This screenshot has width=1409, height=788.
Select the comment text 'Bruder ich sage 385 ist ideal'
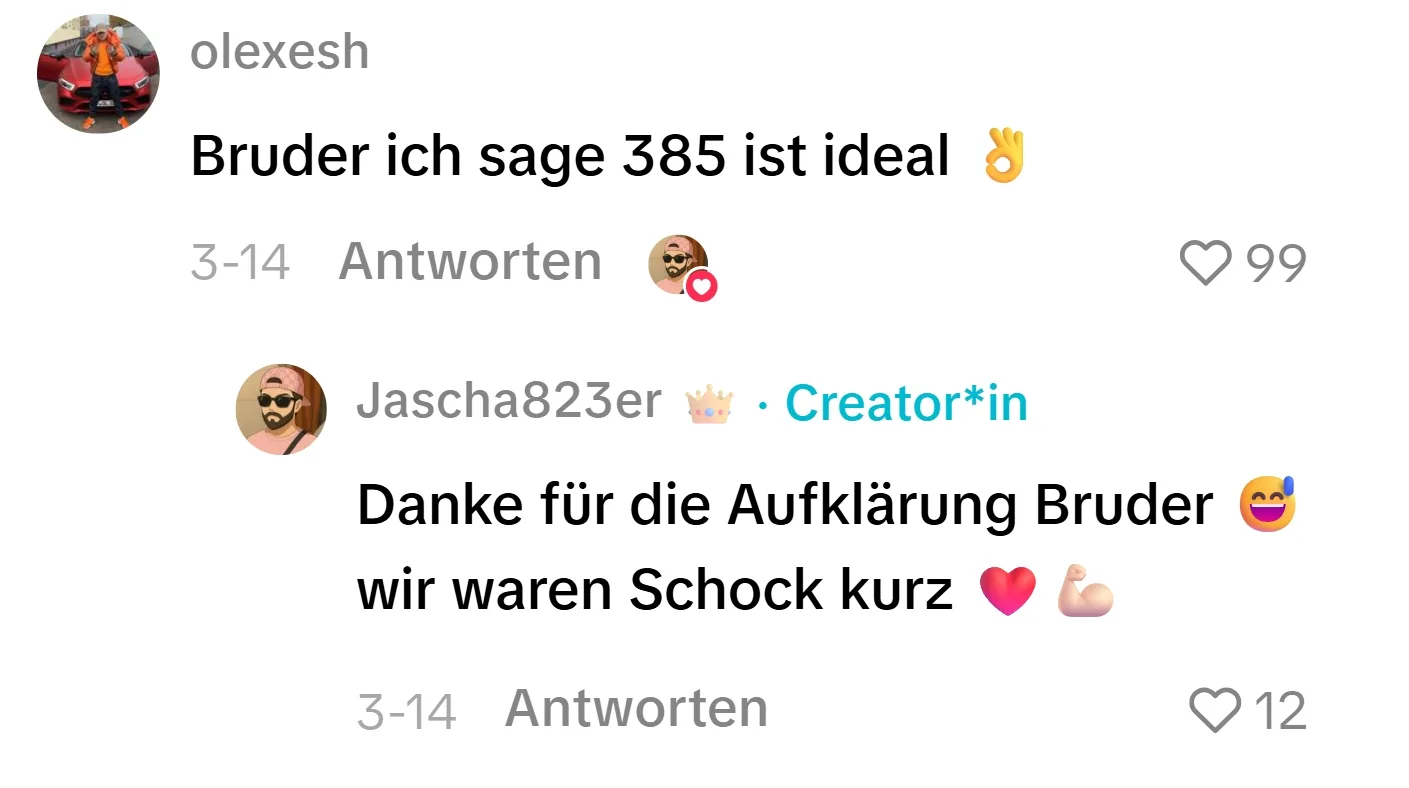[x=570, y=156]
